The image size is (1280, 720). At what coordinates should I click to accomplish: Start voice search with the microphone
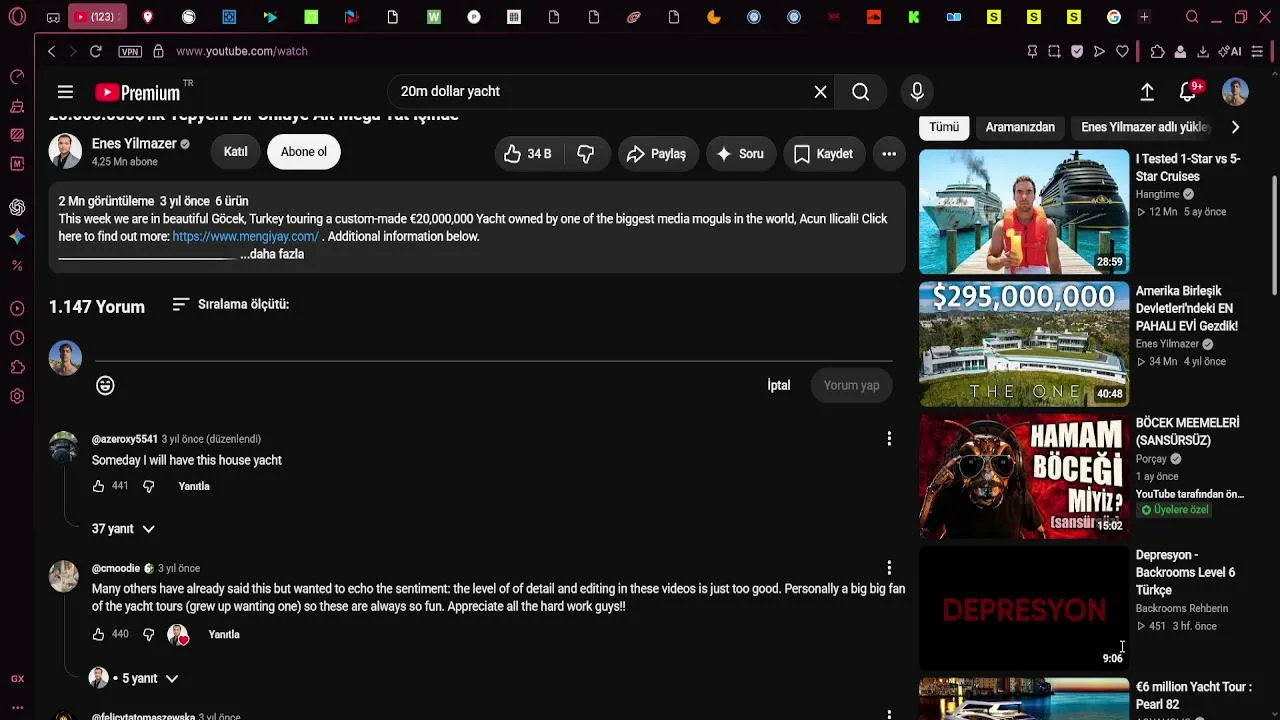tap(917, 92)
